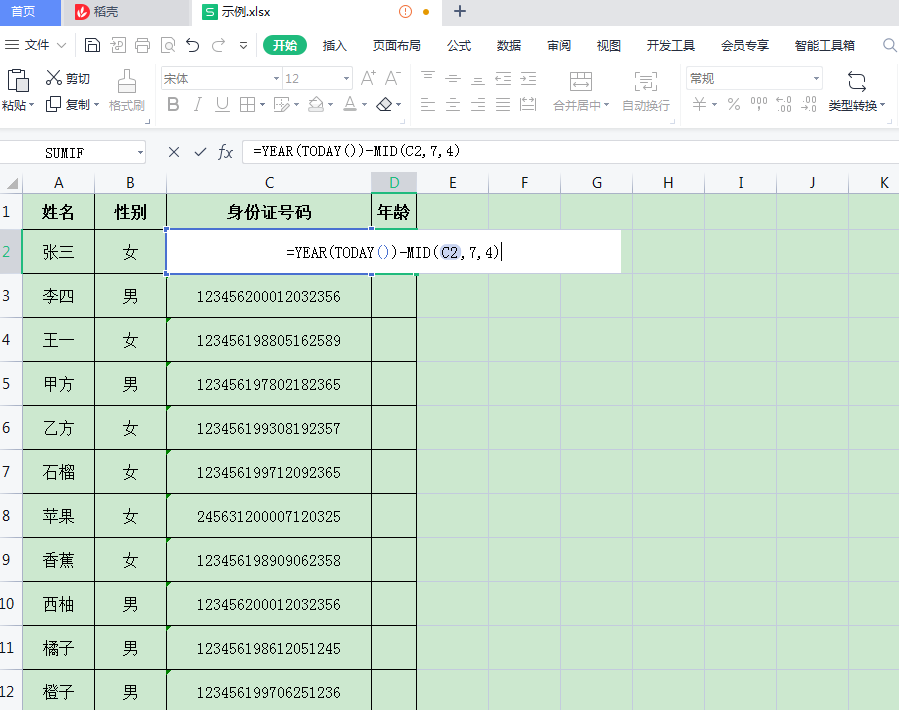
Task: Open number format dropdown 常规
Action: (816, 79)
